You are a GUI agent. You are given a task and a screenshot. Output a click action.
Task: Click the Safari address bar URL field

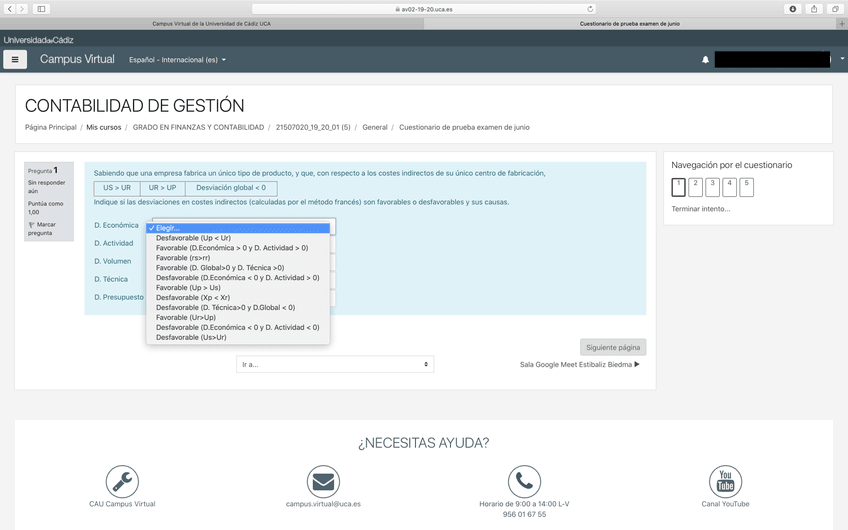424,9
